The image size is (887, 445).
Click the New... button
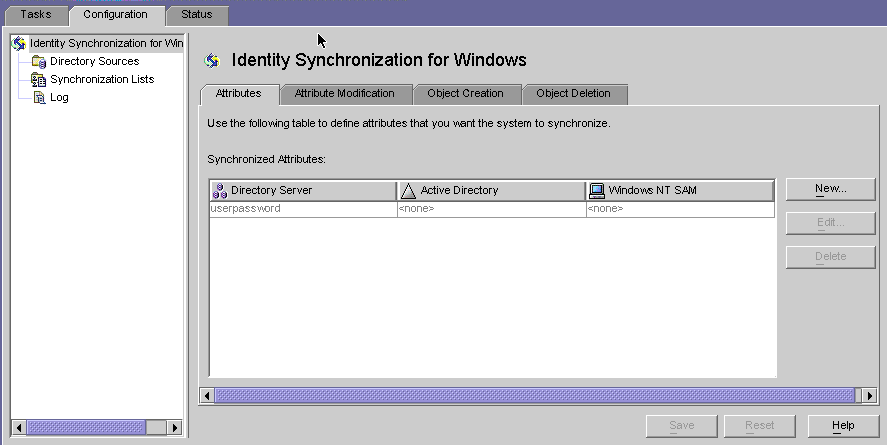pos(830,189)
